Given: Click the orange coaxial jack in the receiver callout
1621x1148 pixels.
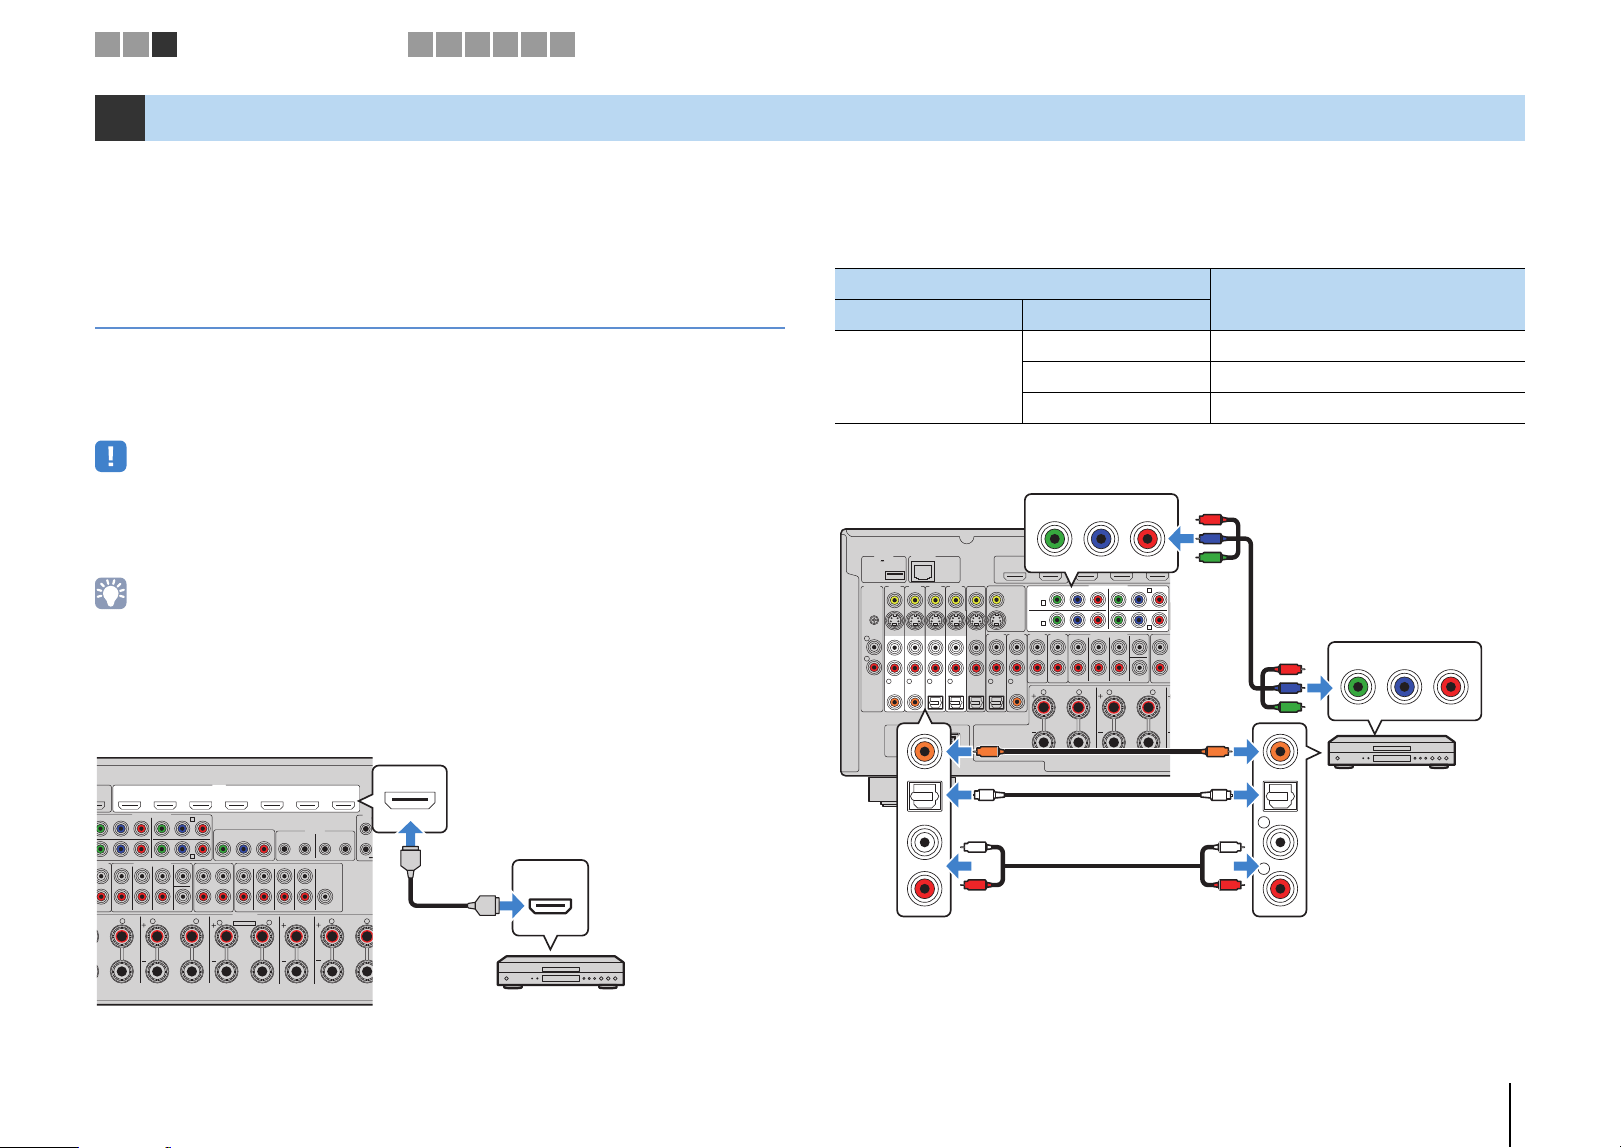Looking at the screenshot, I should click(924, 750).
